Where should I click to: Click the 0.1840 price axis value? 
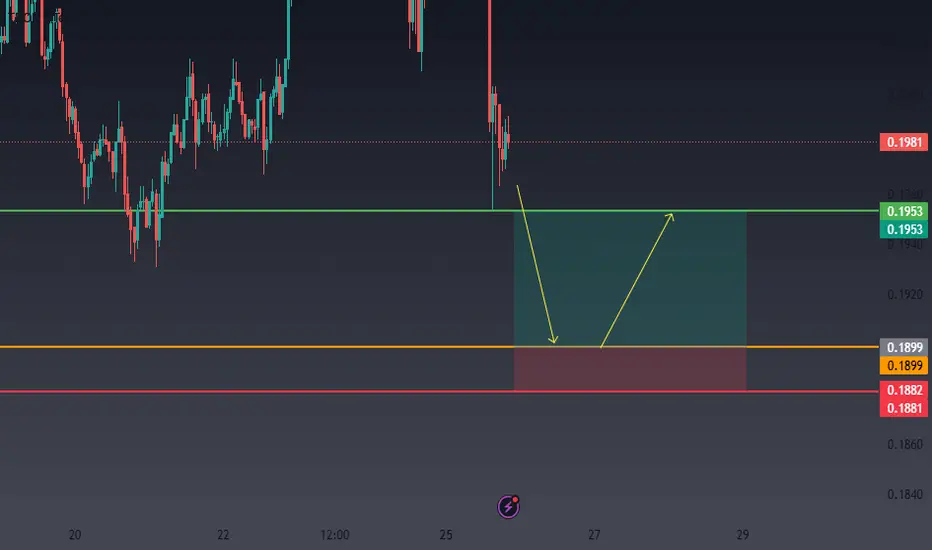pyautogui.click(x=905, y=494)
